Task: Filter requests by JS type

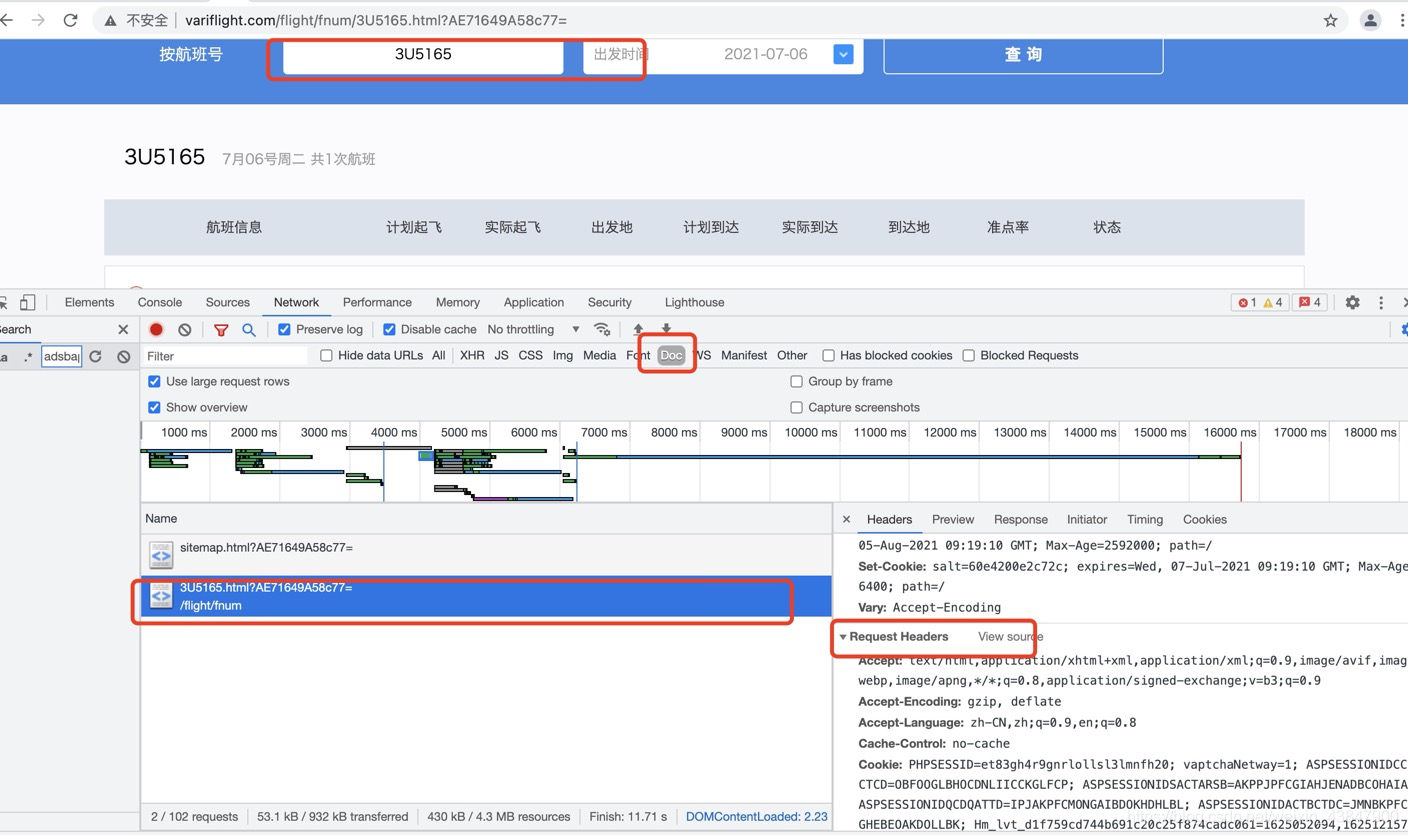Action: pyautogui.click(x=501, y=355)
